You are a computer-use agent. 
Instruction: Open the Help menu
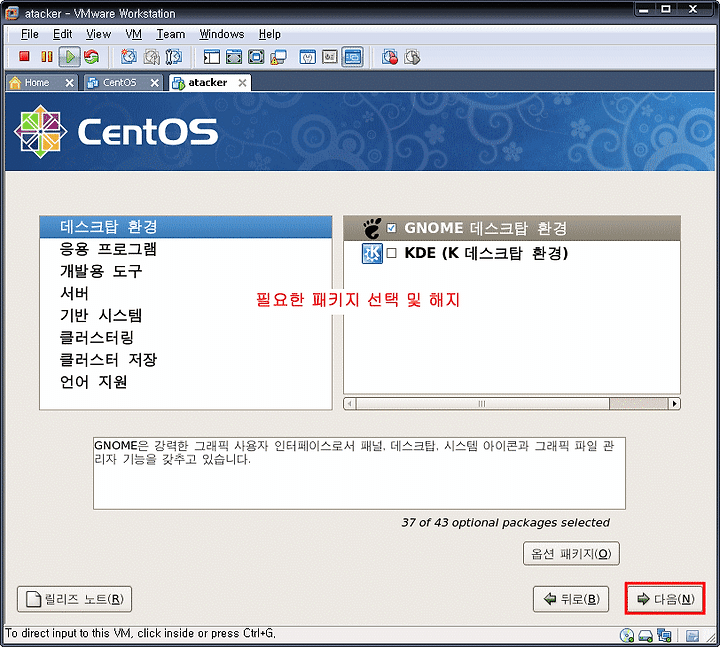[270, 34]
